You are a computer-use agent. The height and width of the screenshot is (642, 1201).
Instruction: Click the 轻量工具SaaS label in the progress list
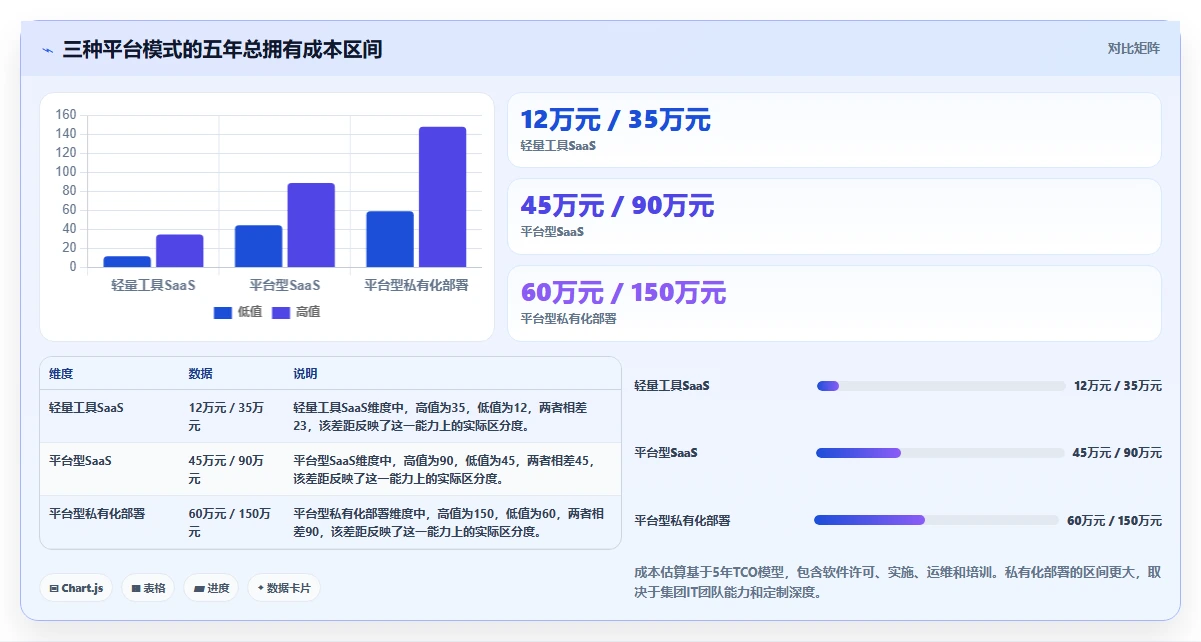[672, 386]
